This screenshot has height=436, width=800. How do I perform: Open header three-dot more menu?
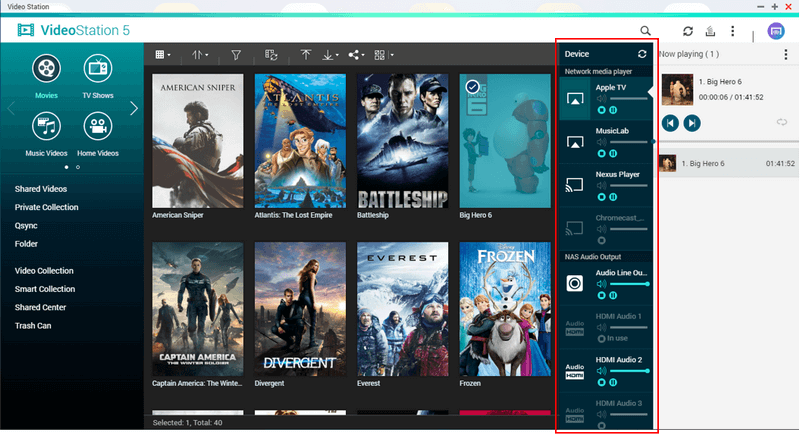pyautogui.click(x=733, y=31)
